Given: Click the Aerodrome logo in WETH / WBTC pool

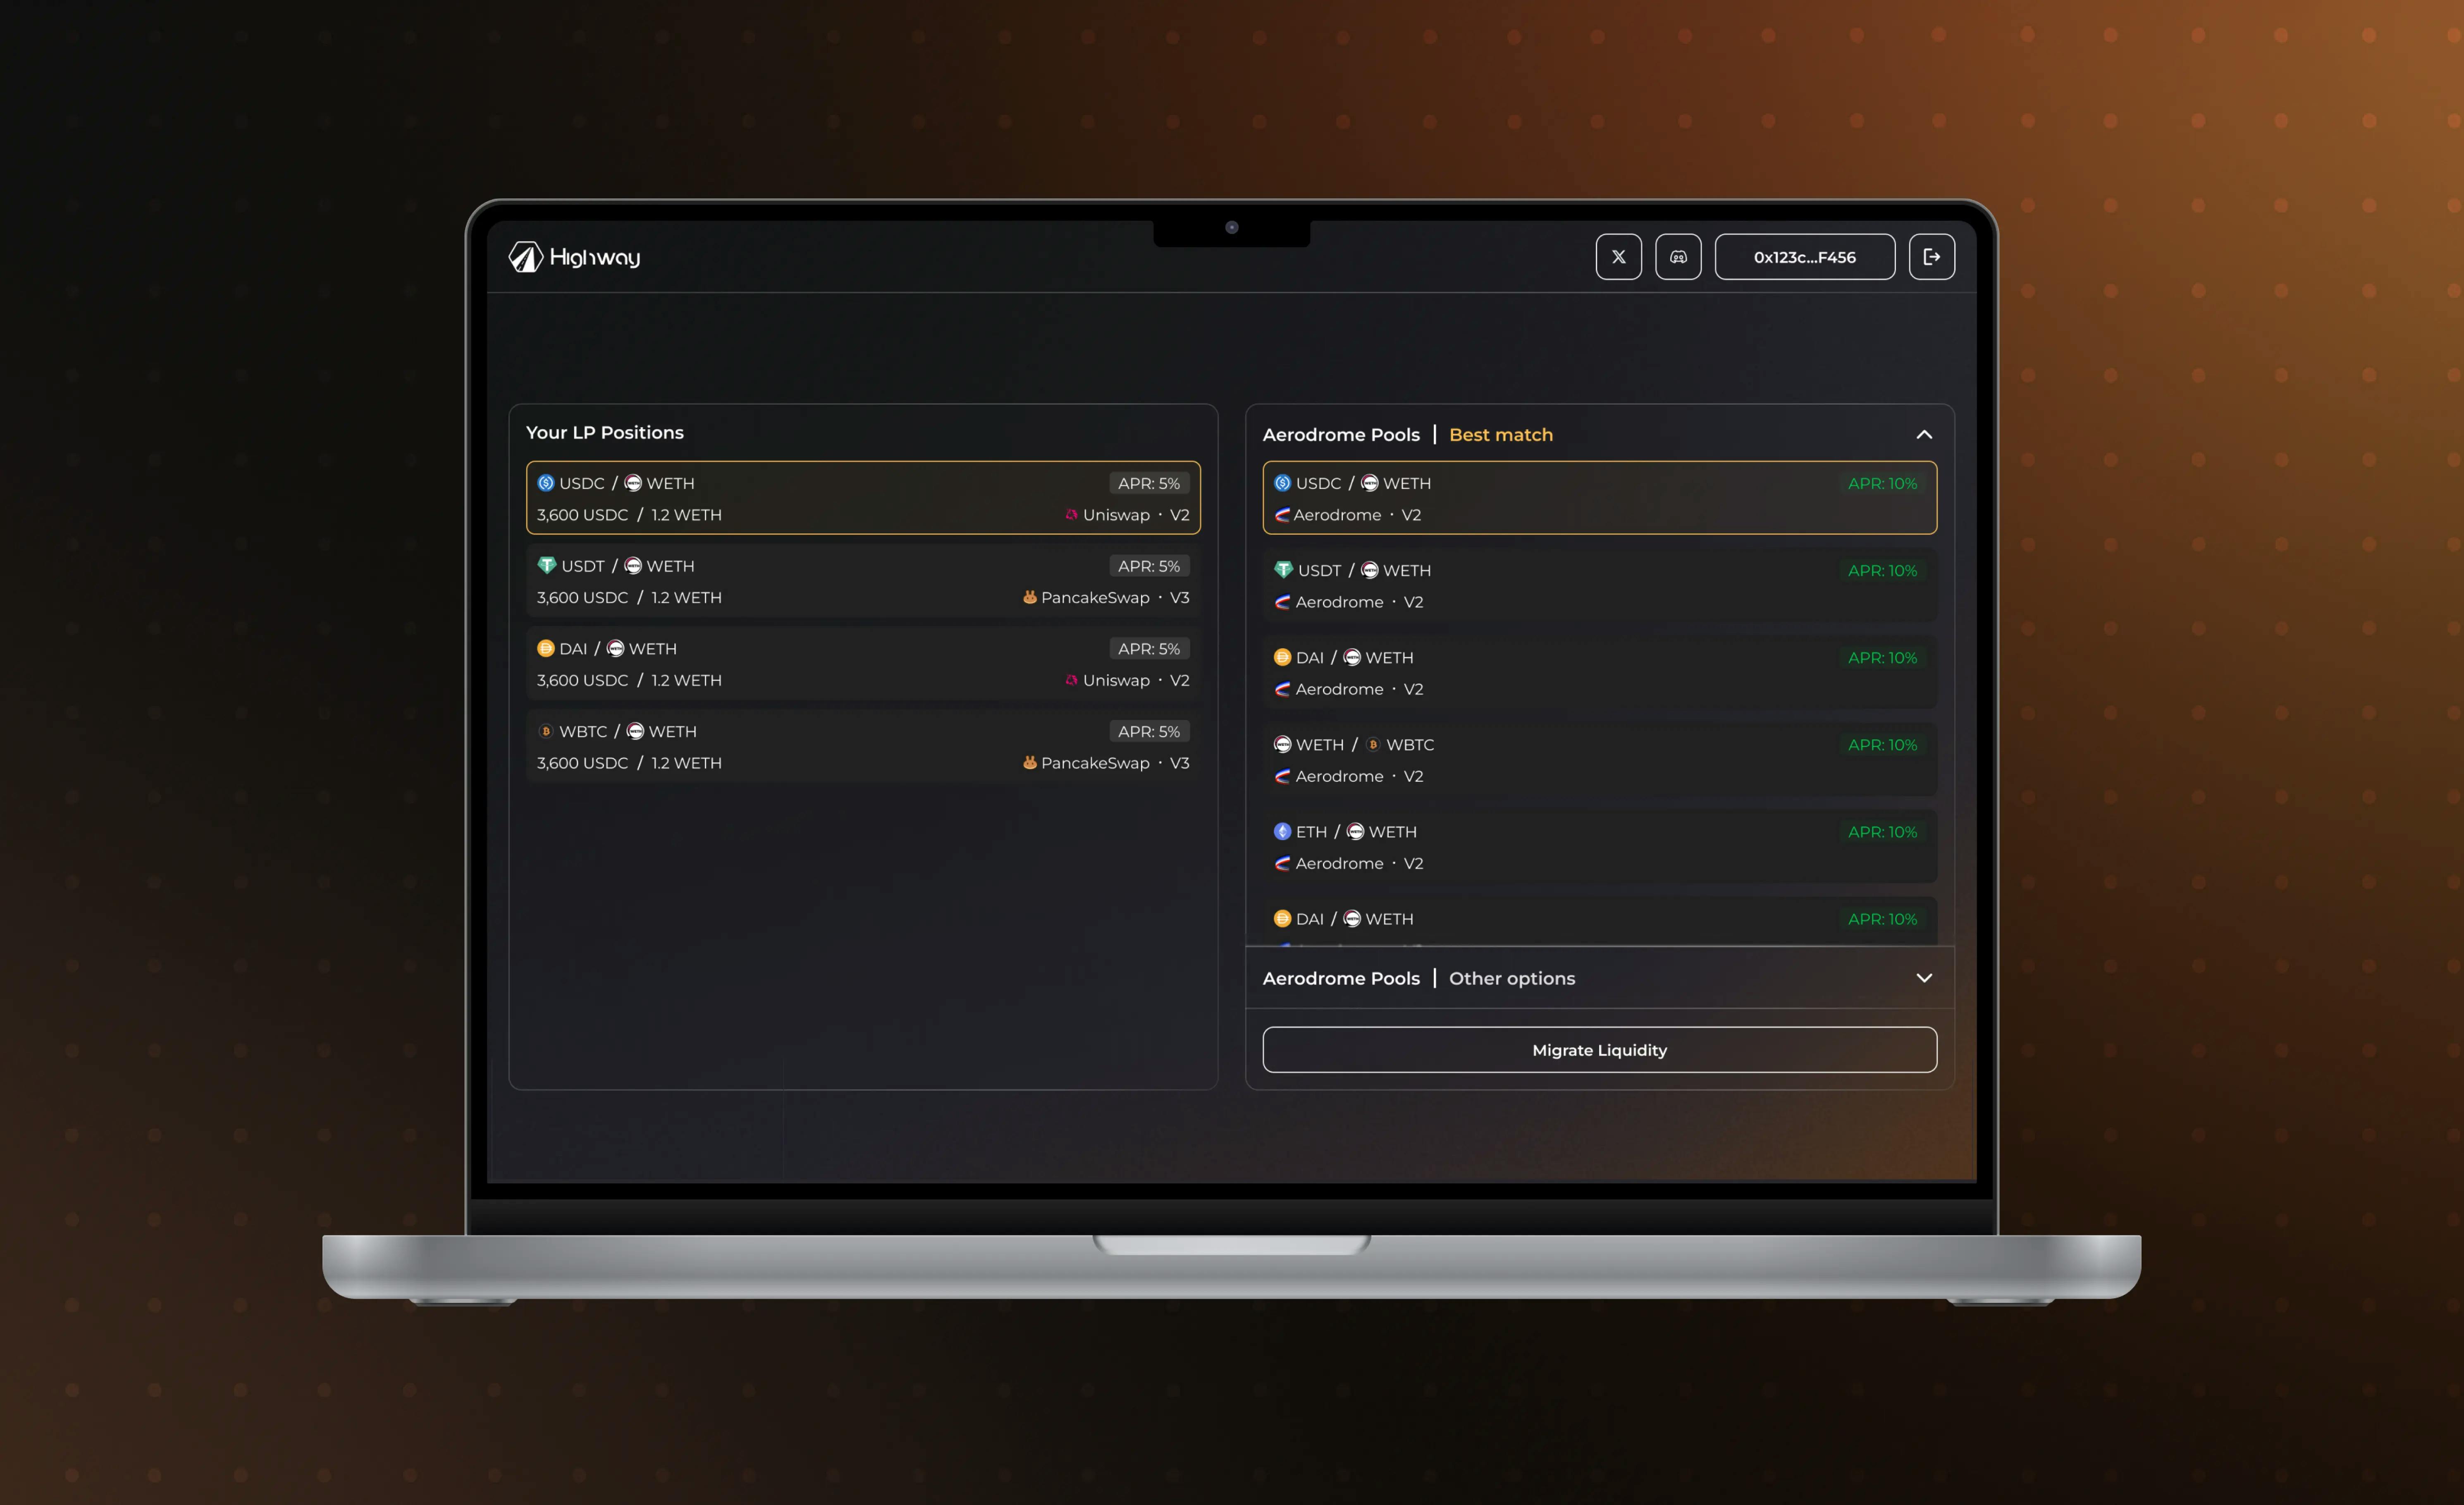Looking at the screenshot, I should pos(1282,776).
